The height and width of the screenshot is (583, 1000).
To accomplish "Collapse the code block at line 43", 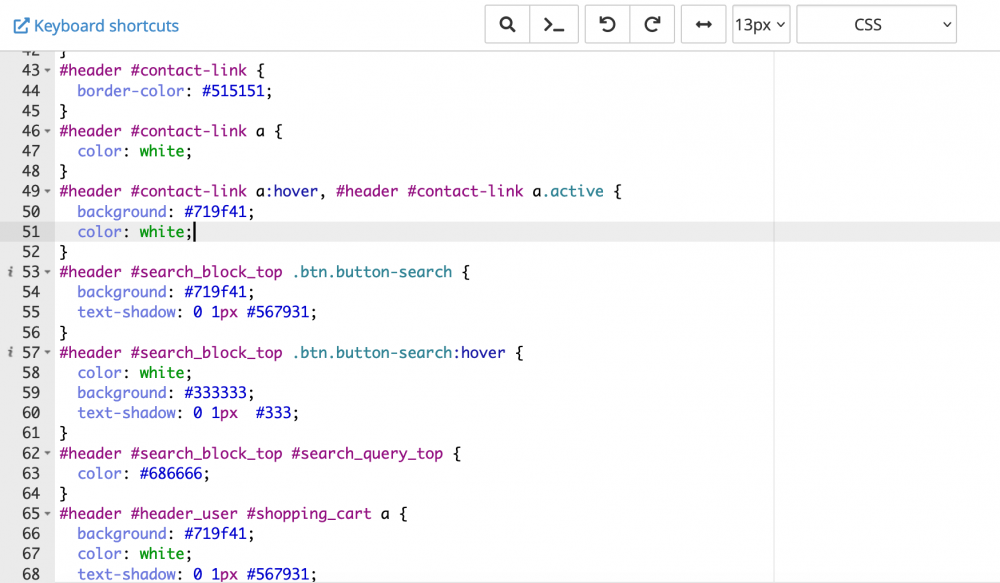I will point(48,71).
